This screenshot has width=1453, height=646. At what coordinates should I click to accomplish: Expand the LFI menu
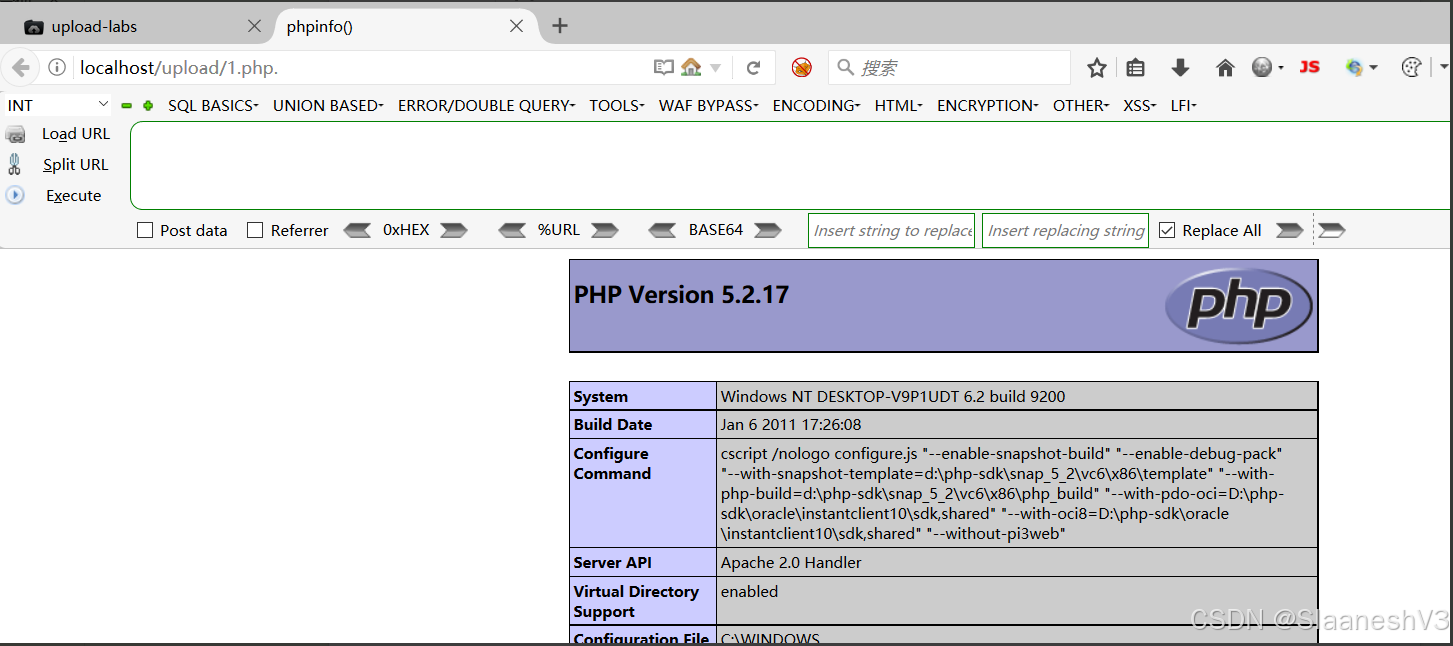coord(1183,105)
